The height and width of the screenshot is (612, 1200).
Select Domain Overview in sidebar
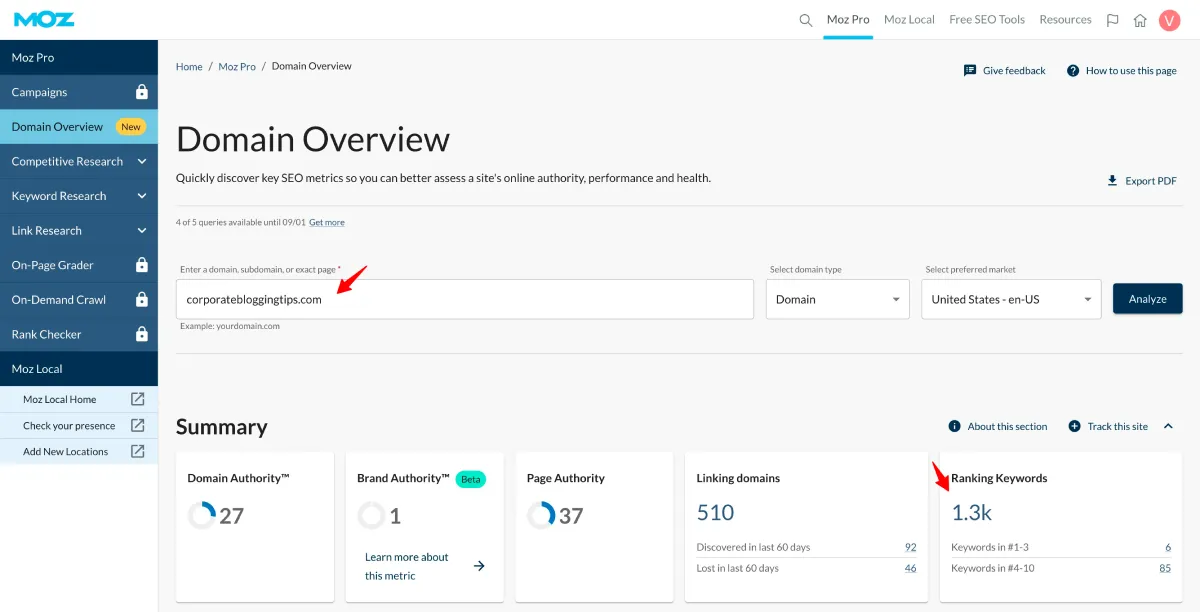pyautogui.click(x=79, y=127)
